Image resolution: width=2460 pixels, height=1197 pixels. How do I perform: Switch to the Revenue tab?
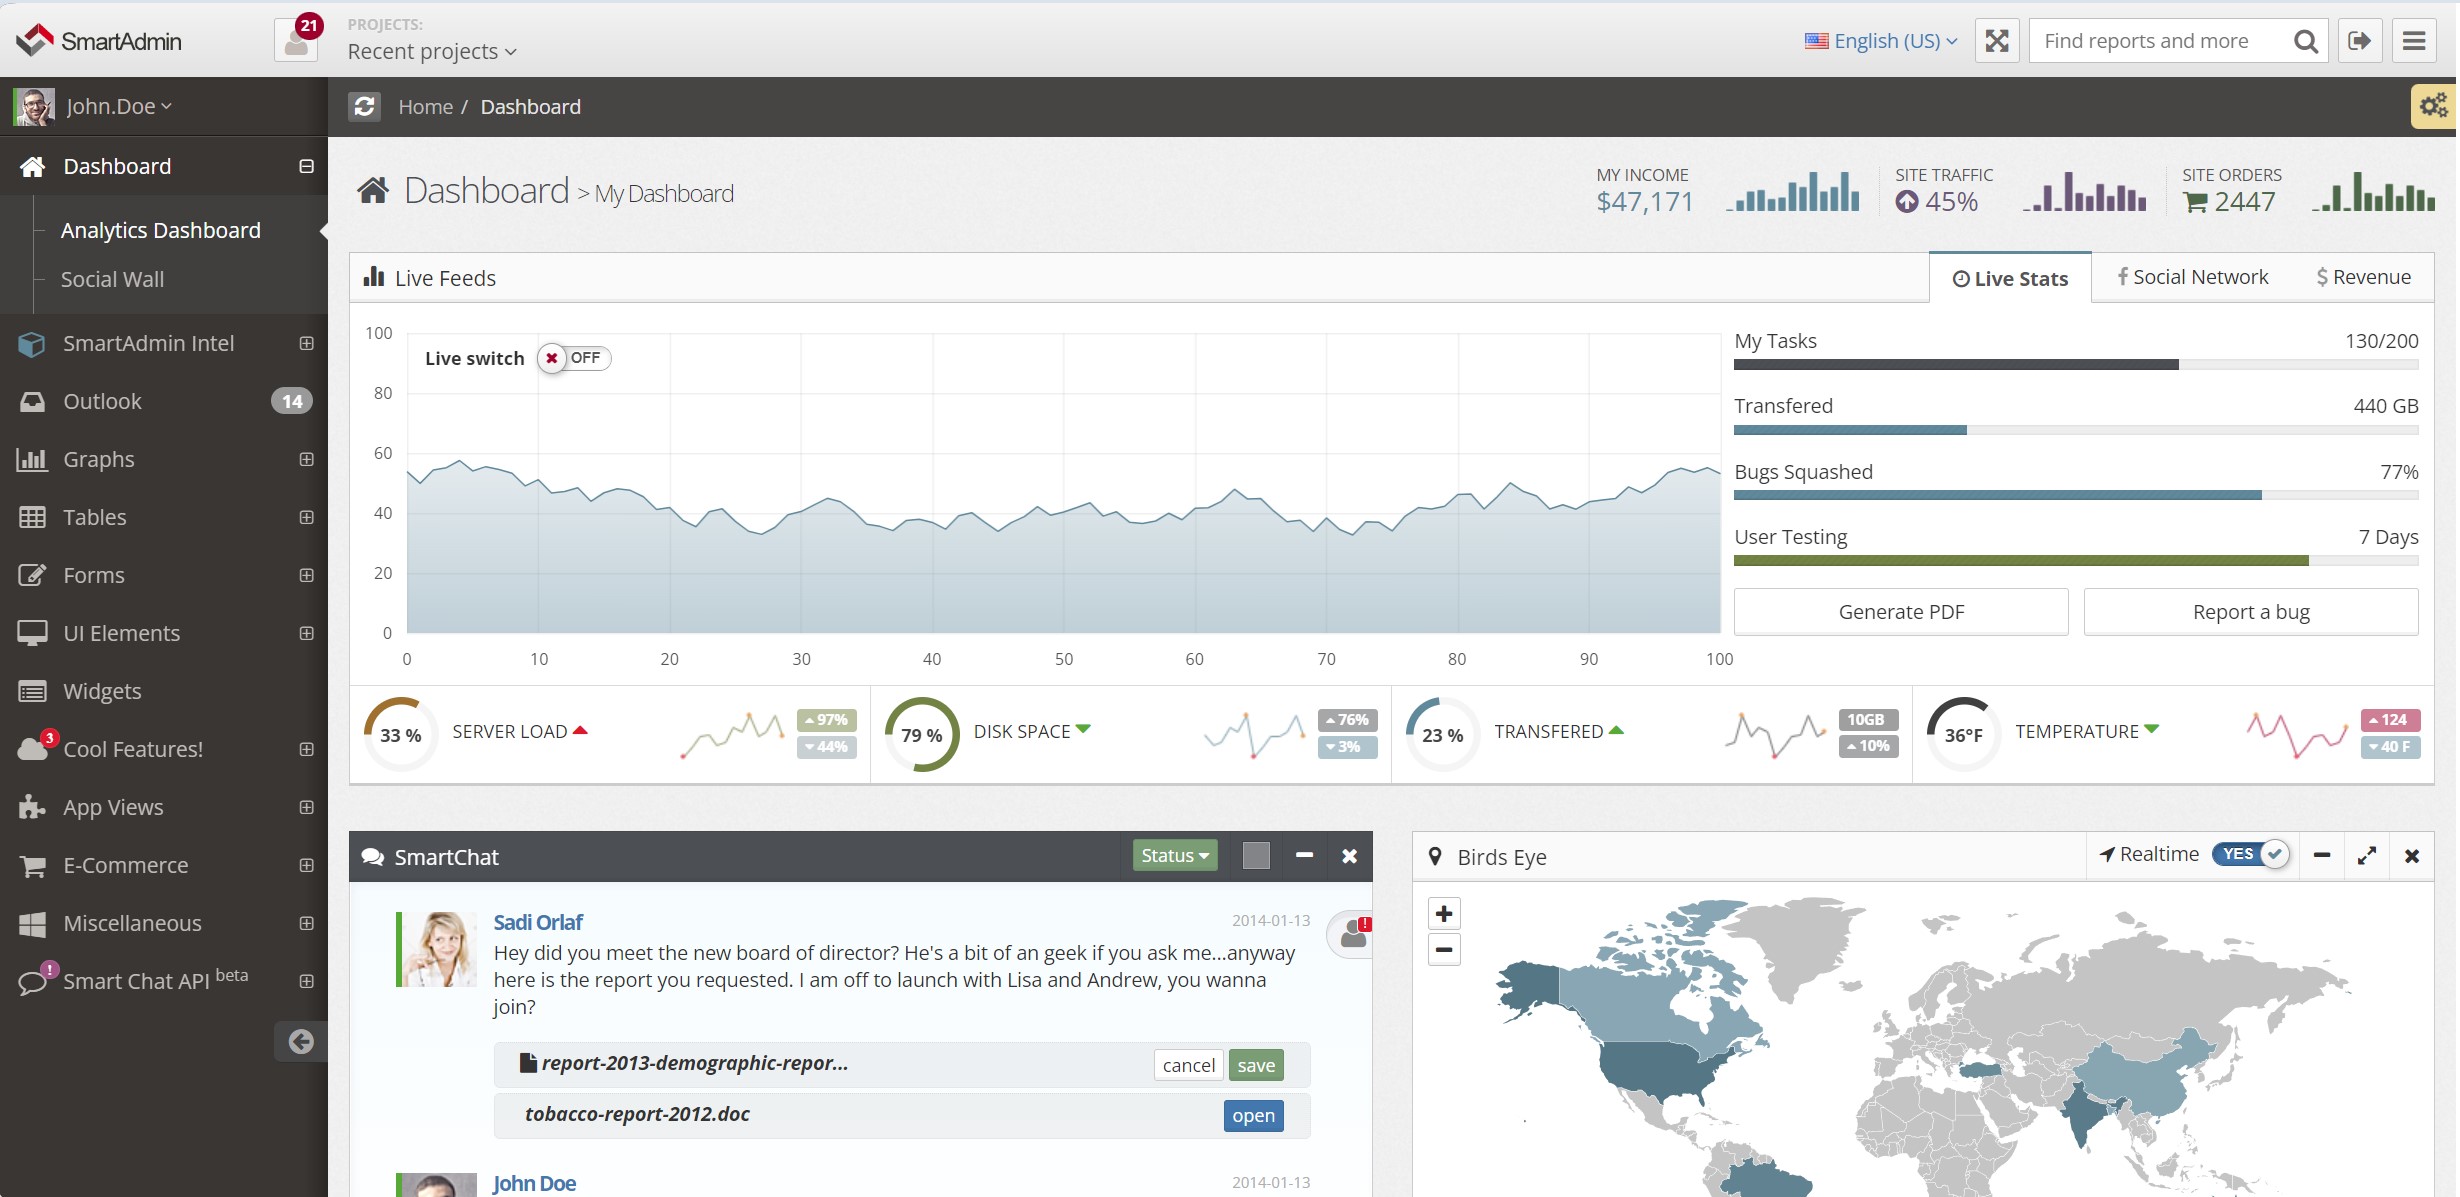point(2363,277)
